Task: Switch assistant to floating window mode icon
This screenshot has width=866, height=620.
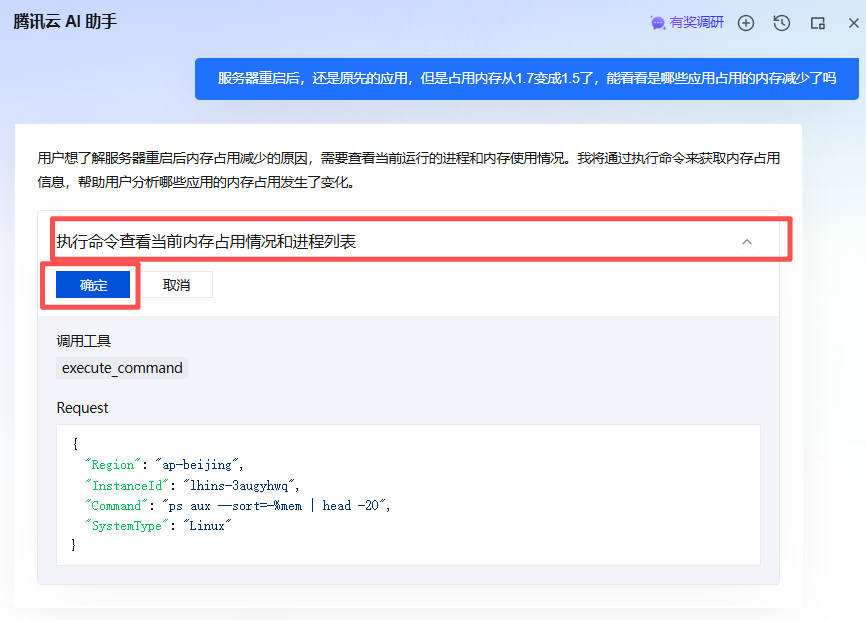Action: (817, 23)
